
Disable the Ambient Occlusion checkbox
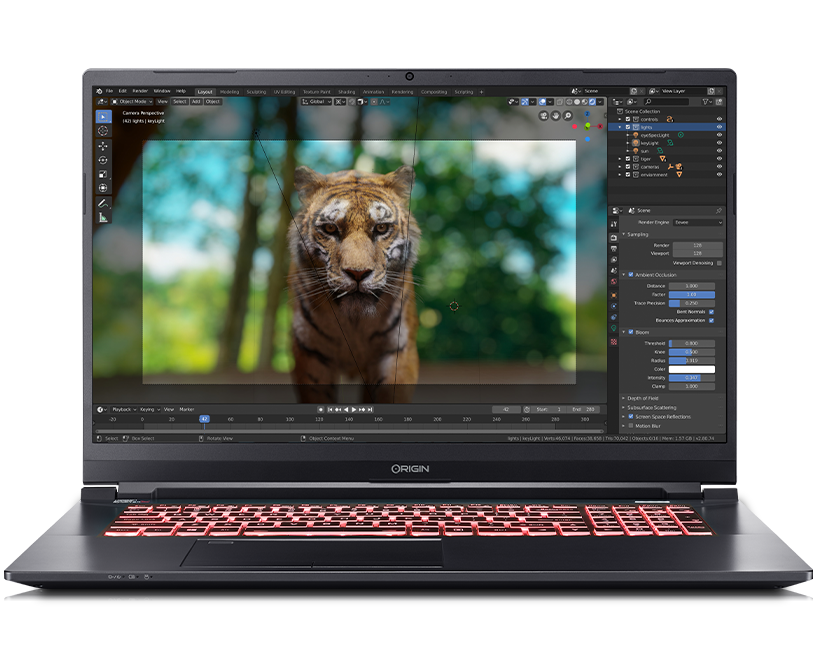pyautogui.click(x=631, y=275)
